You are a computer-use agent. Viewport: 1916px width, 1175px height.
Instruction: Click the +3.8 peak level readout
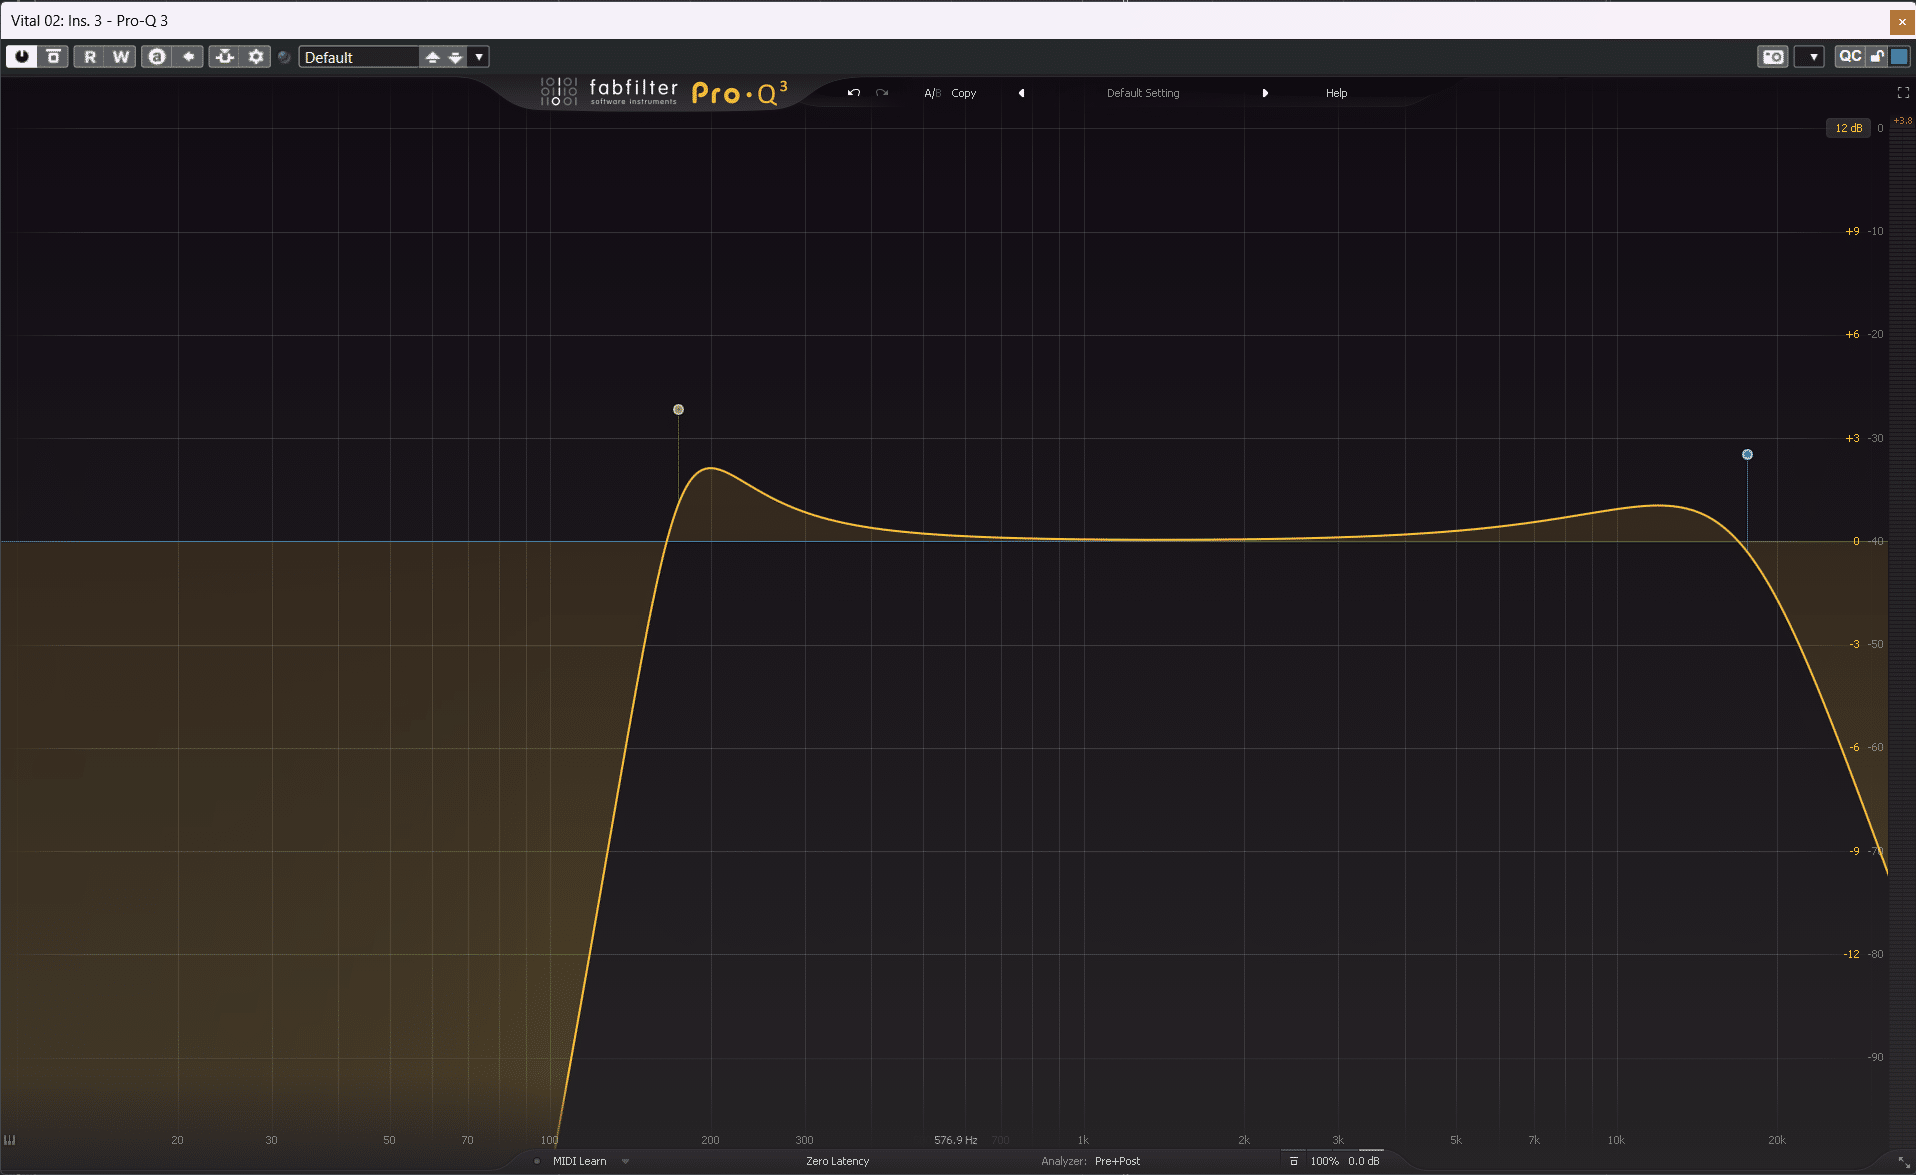pos(1902,121)
